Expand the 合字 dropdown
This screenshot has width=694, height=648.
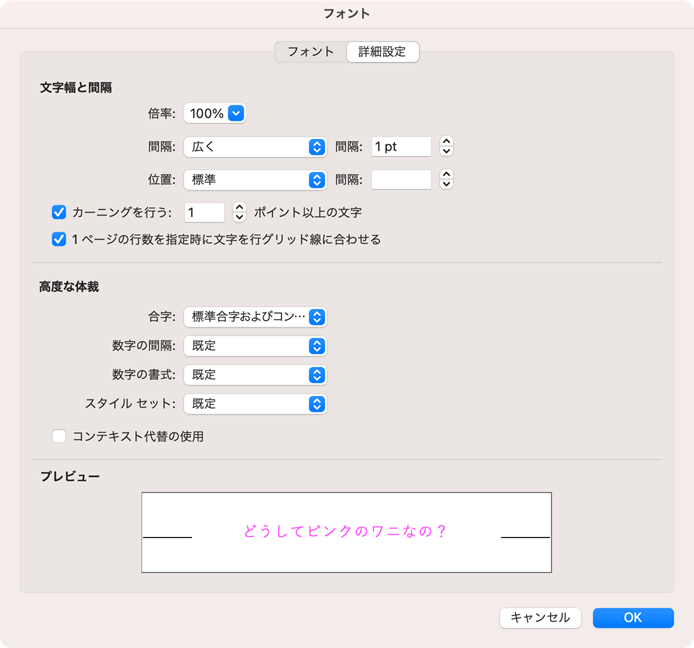coord(255,317)
